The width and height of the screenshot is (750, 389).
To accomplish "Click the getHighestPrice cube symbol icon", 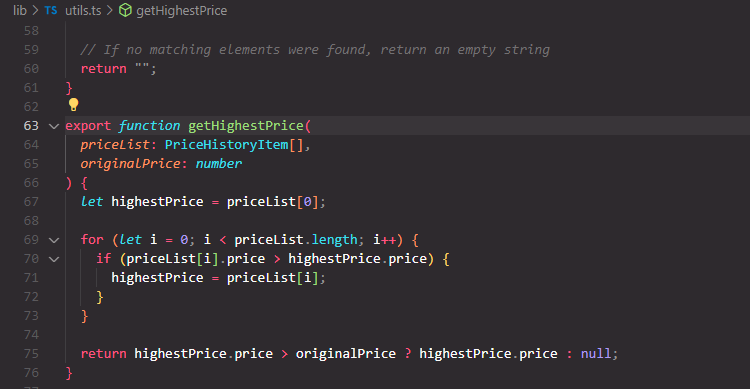I will point(125,10).
